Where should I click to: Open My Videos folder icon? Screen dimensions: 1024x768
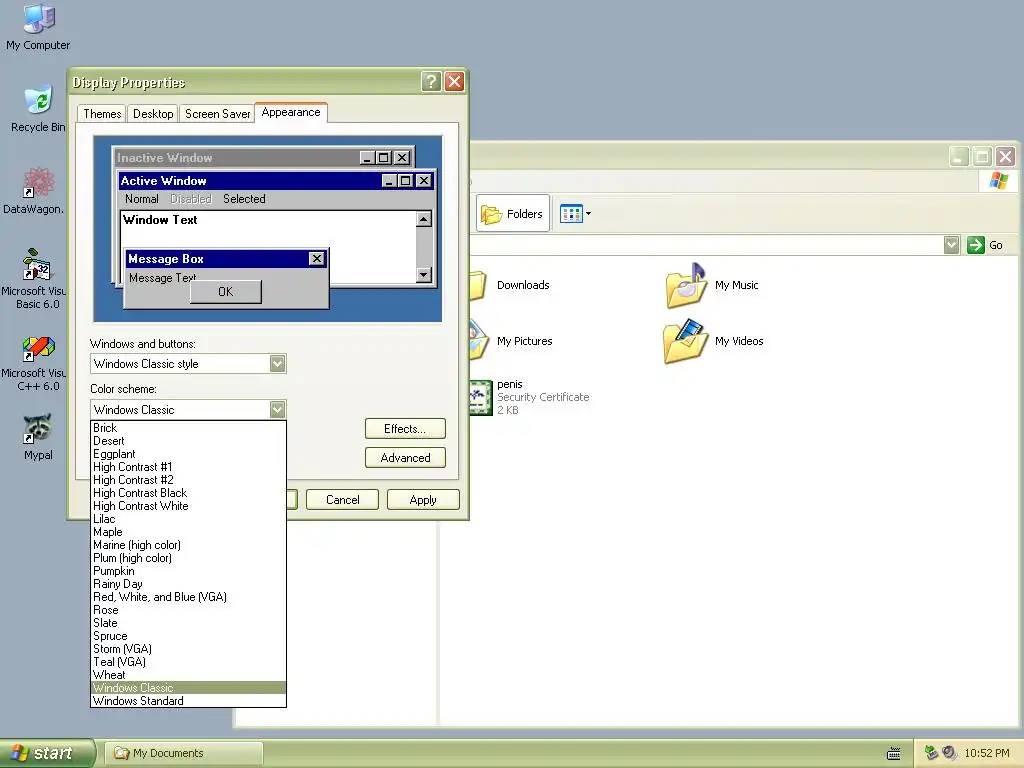coord(713,341)
